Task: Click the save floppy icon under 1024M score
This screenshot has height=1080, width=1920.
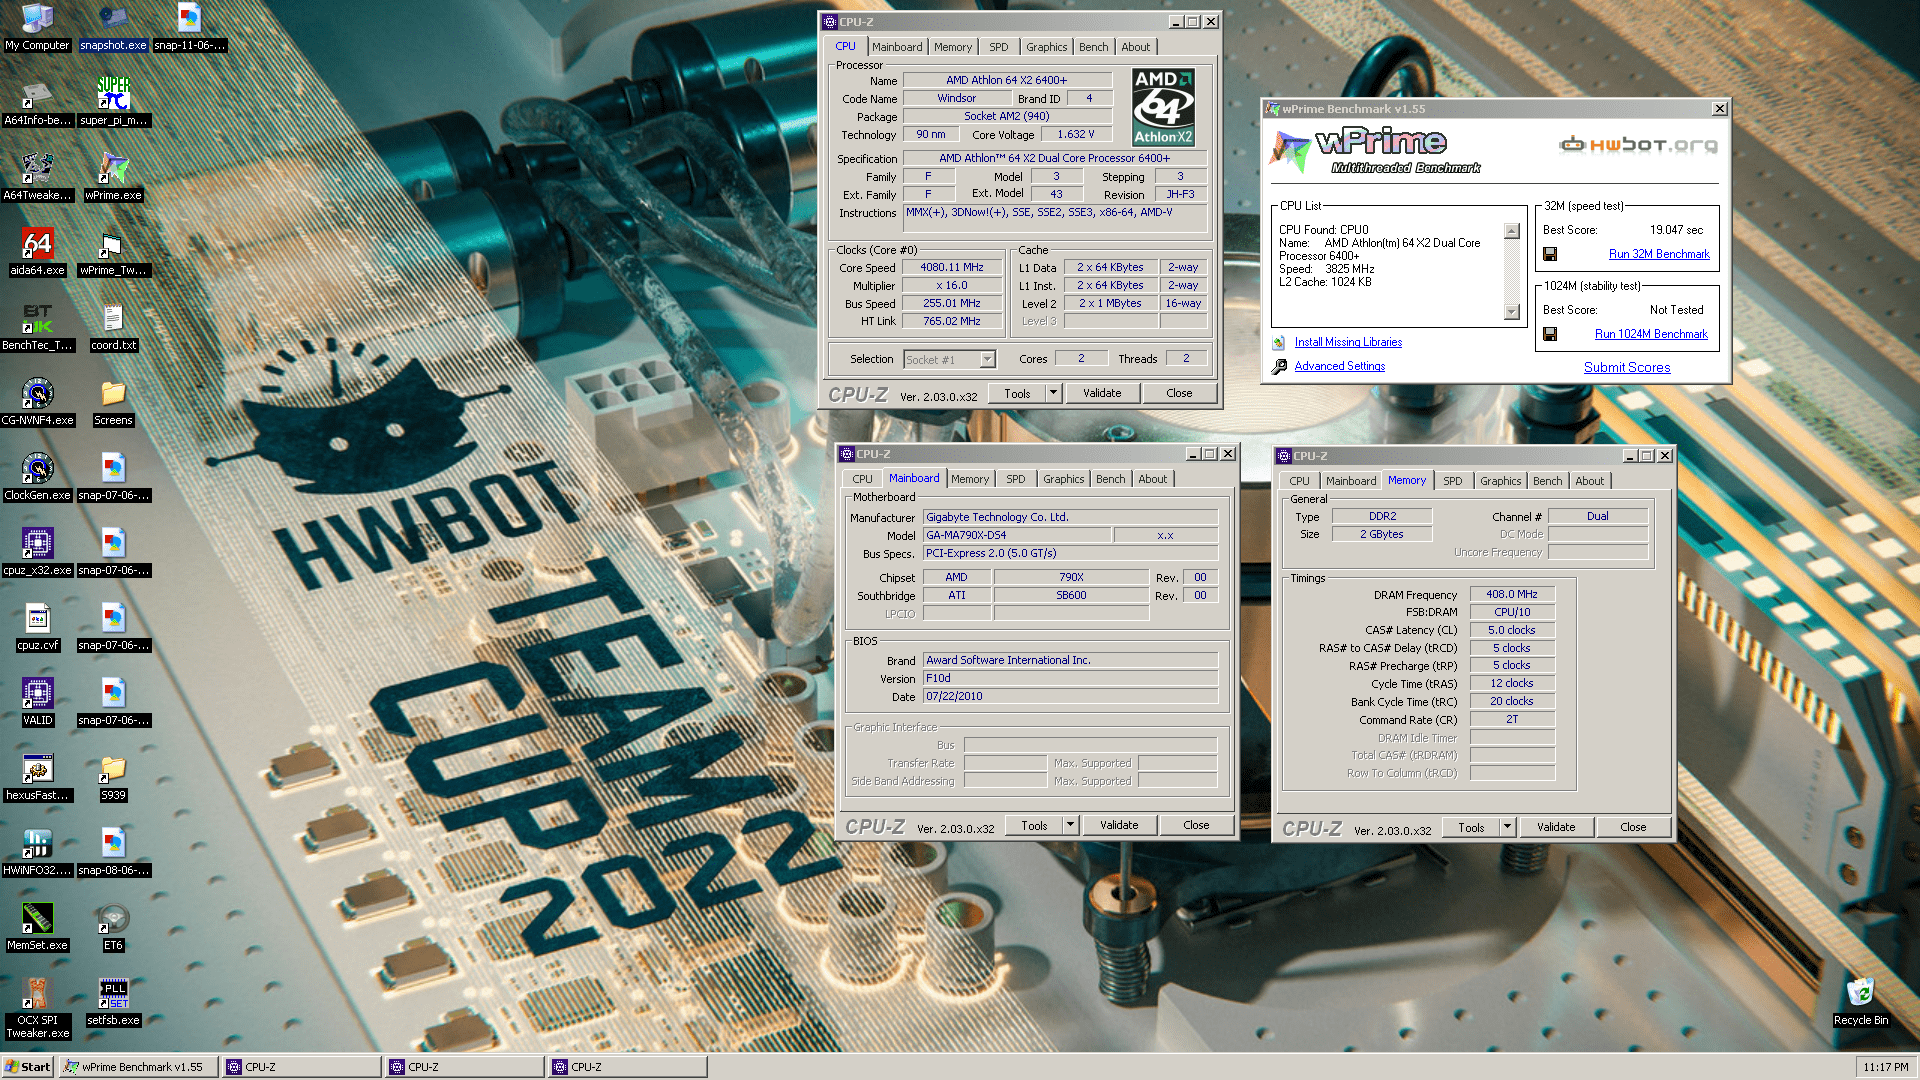Action: [1550, 334]
